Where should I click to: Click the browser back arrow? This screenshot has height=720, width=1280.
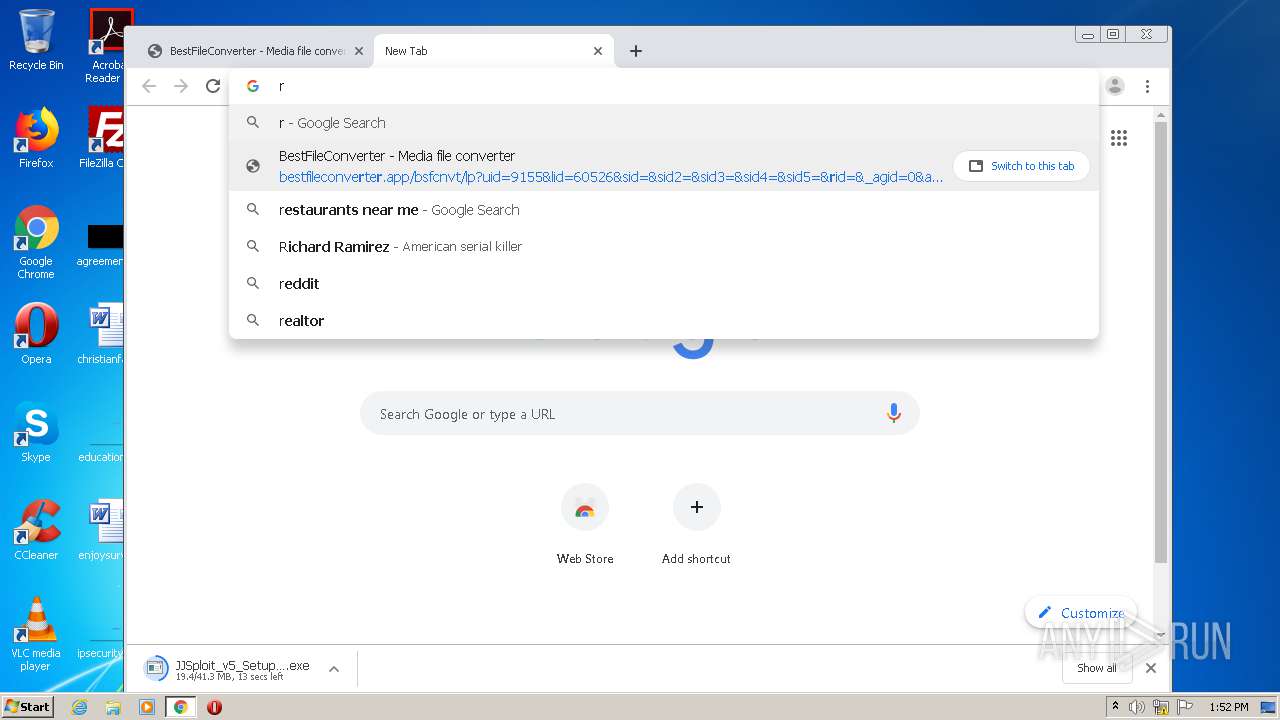click(149, 86)
